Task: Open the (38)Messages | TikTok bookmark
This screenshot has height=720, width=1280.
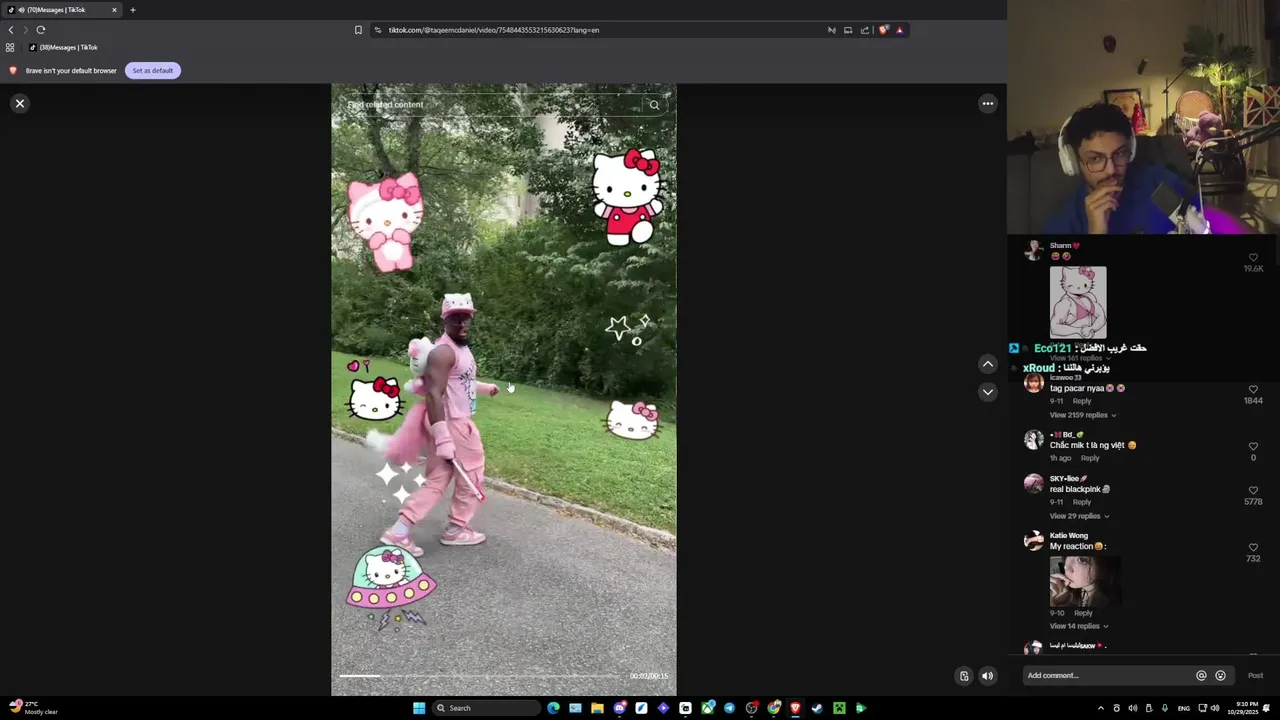Action: pos(63,47)
